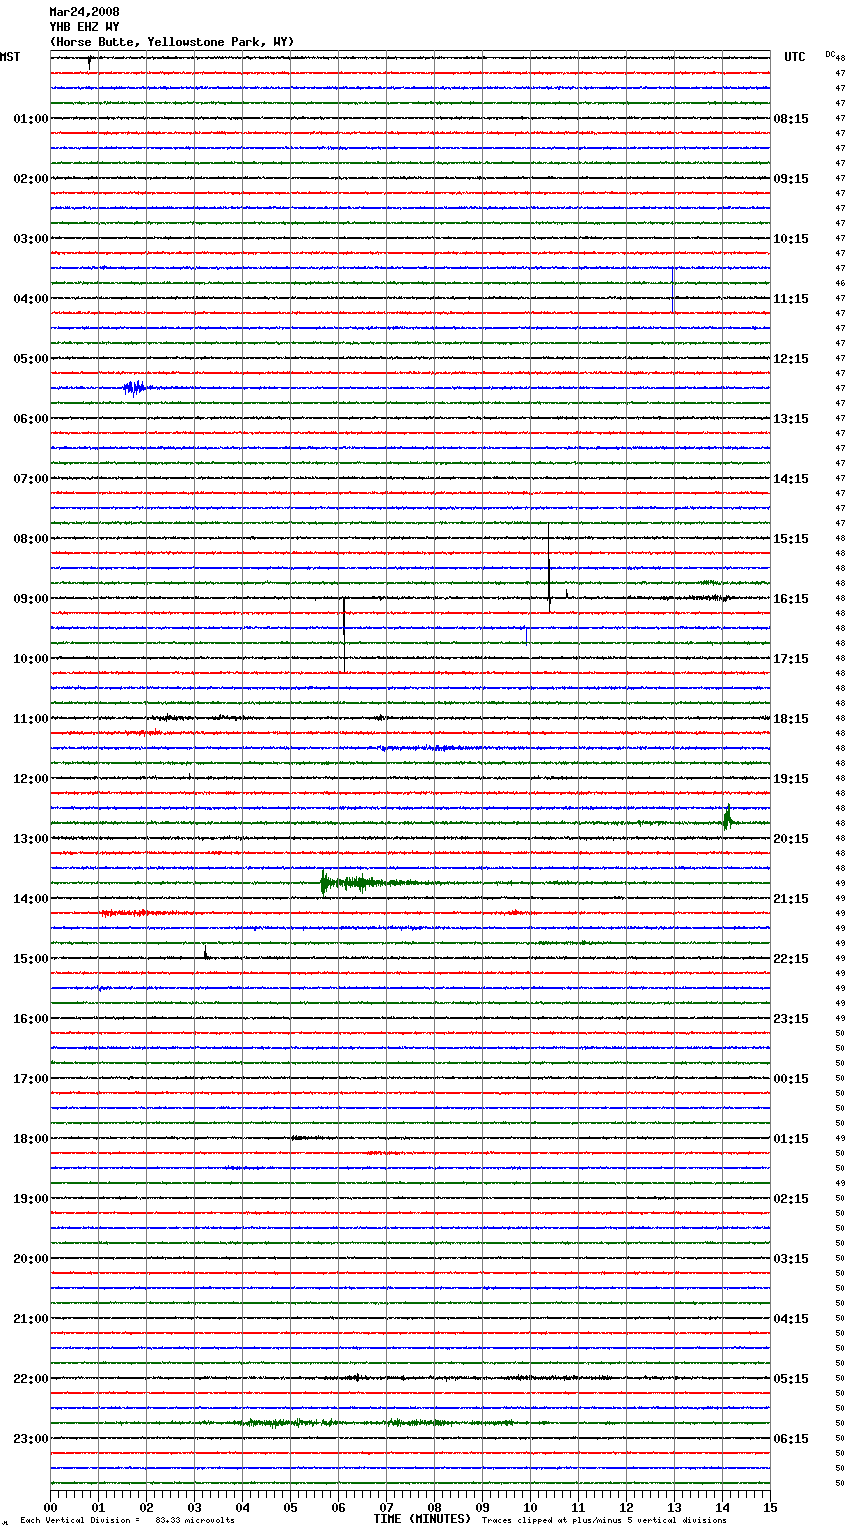Click the tall black spike above the 09:00 trace
Image resolution: width=850 pixels, height=1534 pixels.
tap(549, 566)
